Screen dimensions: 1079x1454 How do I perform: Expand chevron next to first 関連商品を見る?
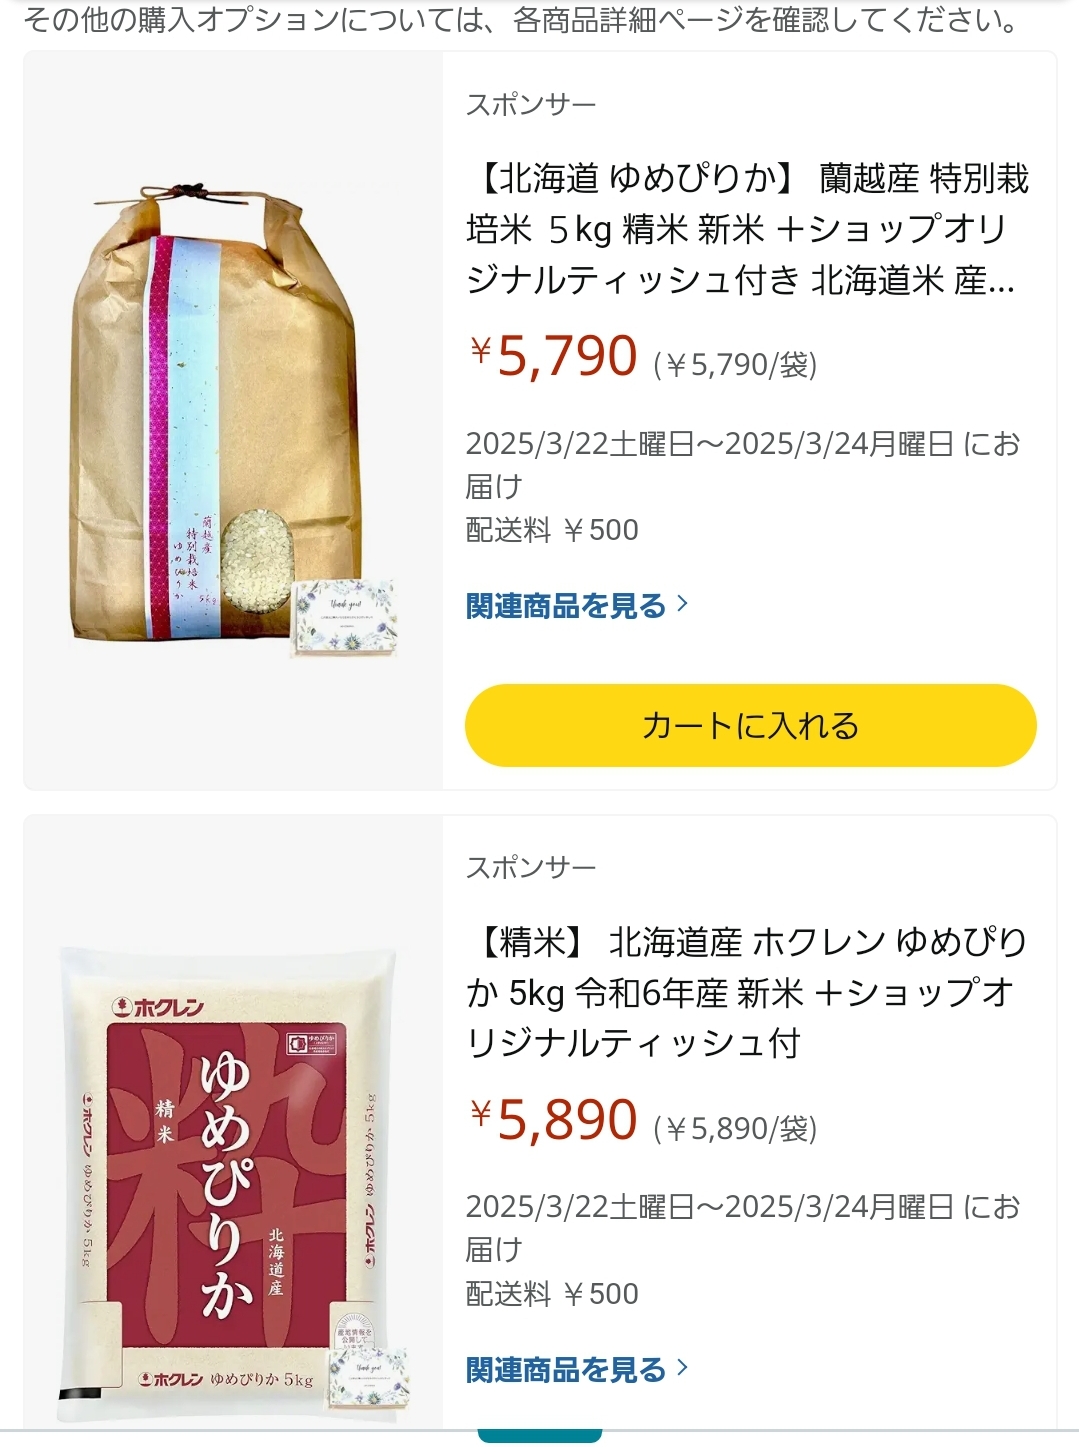tap(683, 604)
